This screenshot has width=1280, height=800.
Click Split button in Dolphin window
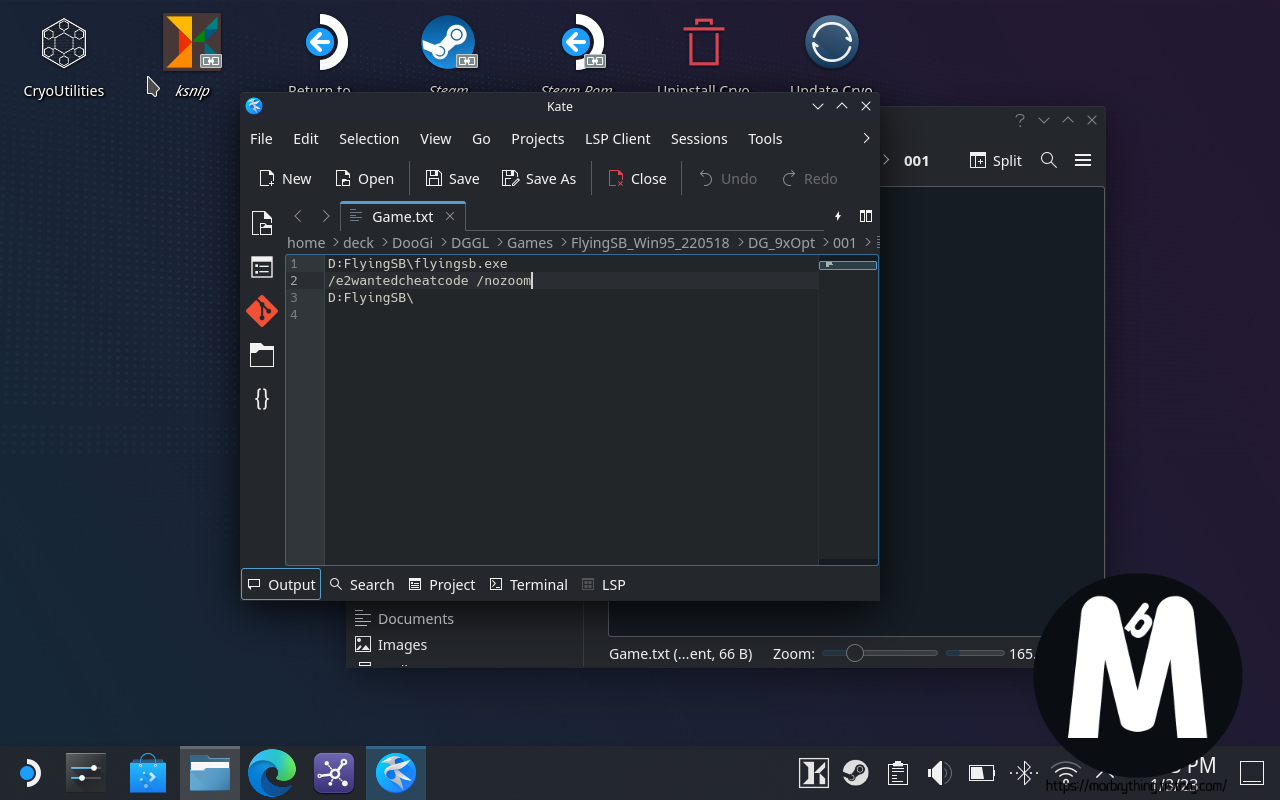[996, 160]
